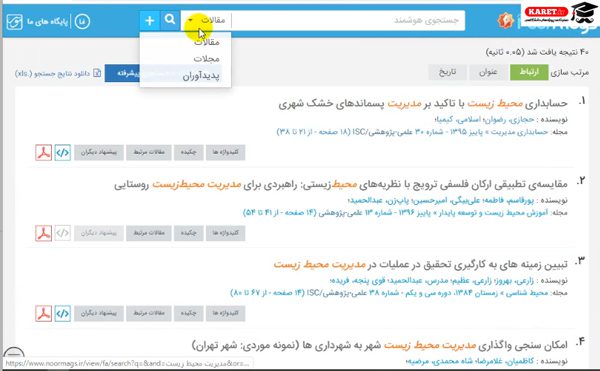The height and width of the screenshot is (371, 600).
Task: Open second article title مقایسه‌ی تطبیقی ارکان فلسفی
Action: point(341,184)
